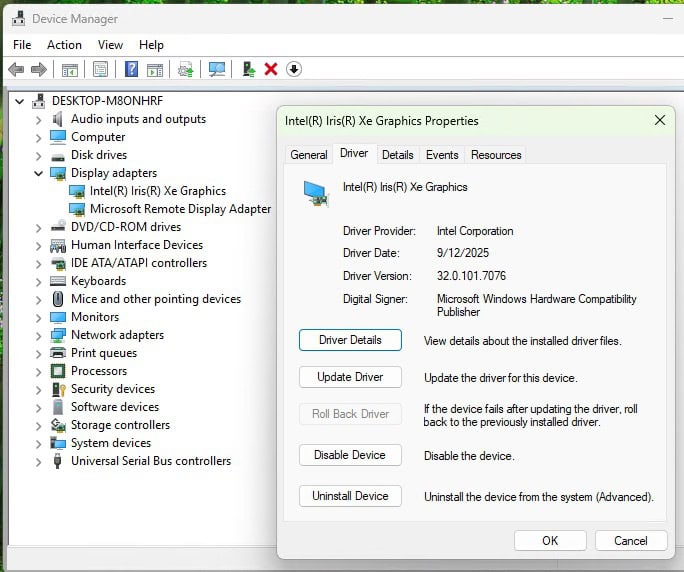
Task: Click the Enable device toolbar icon with green arrow
Action: pyautogui.click(x=248, y=69)
